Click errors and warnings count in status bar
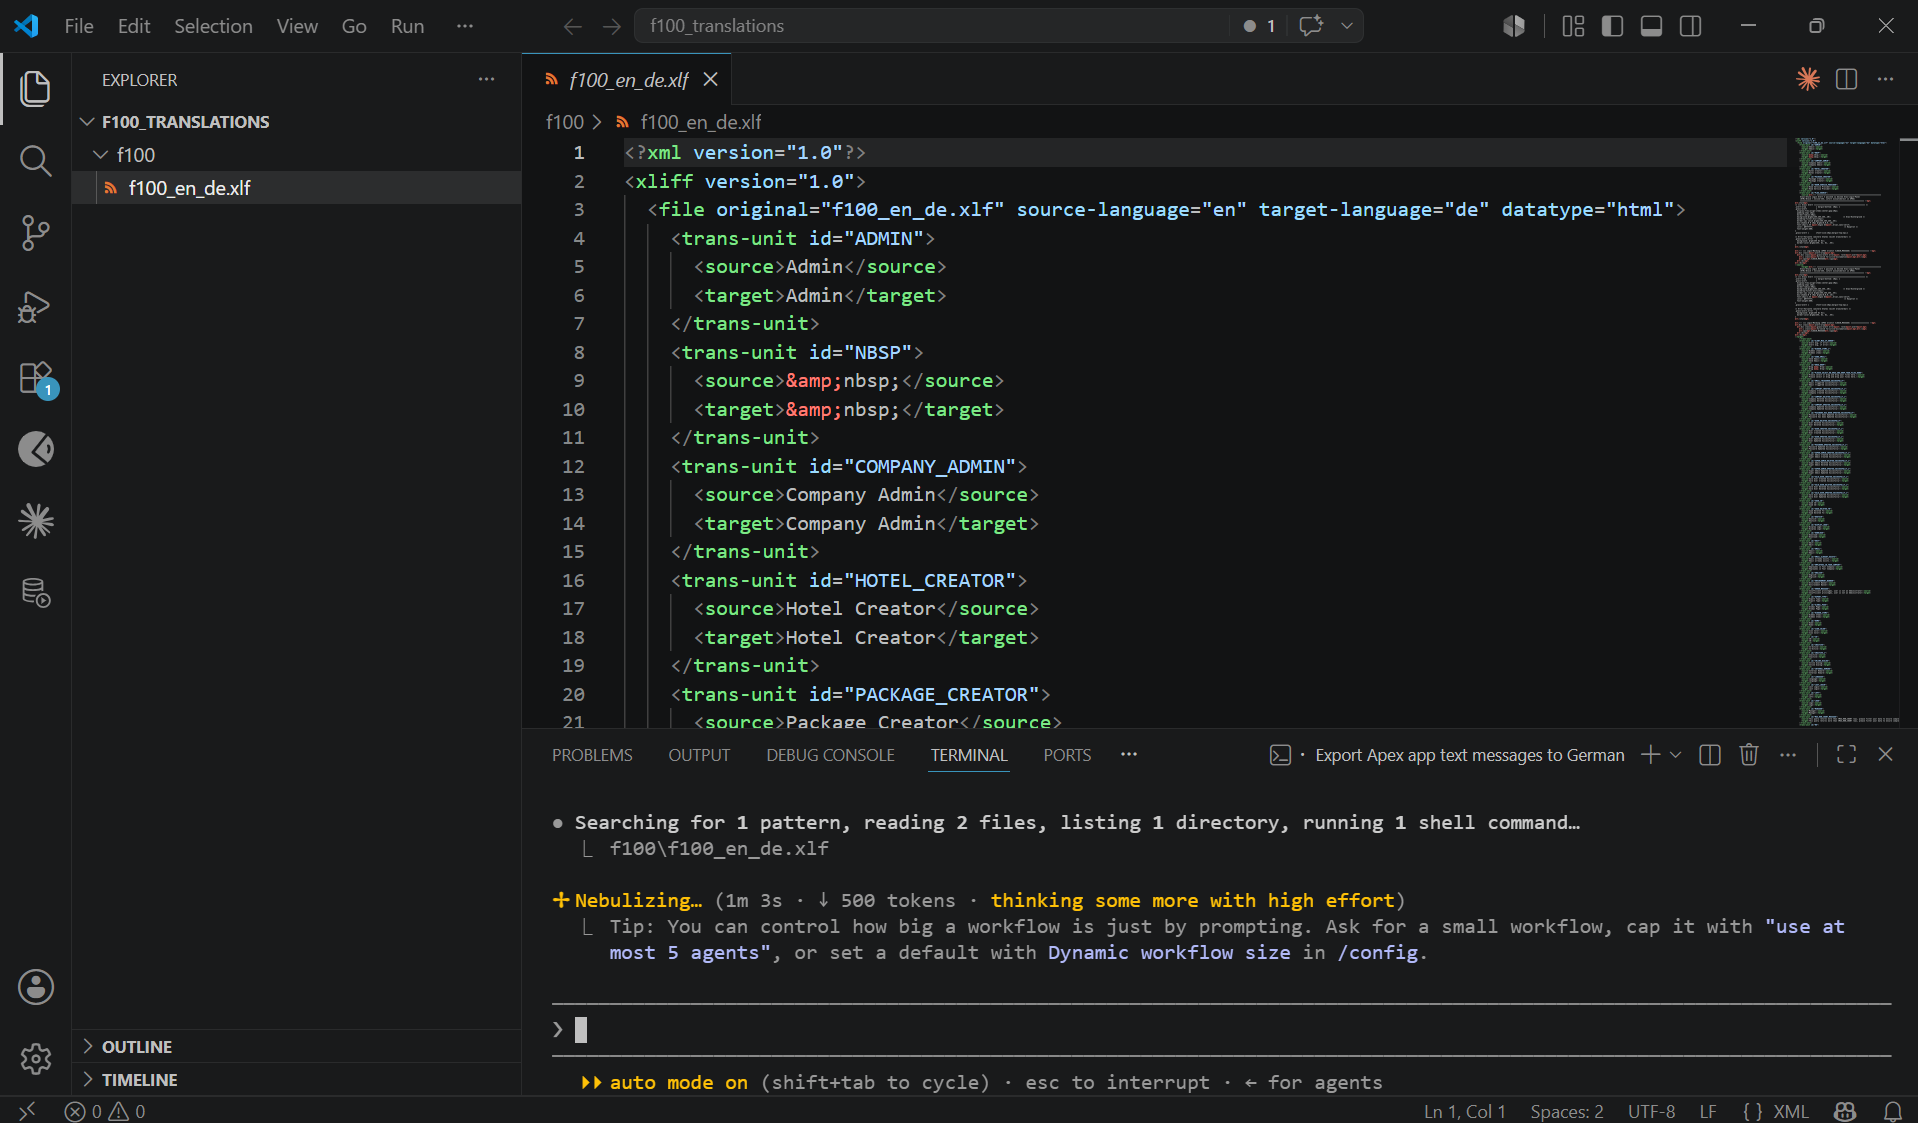Viewport: 1918px width, 1123px height. (x=105, y=1111)
